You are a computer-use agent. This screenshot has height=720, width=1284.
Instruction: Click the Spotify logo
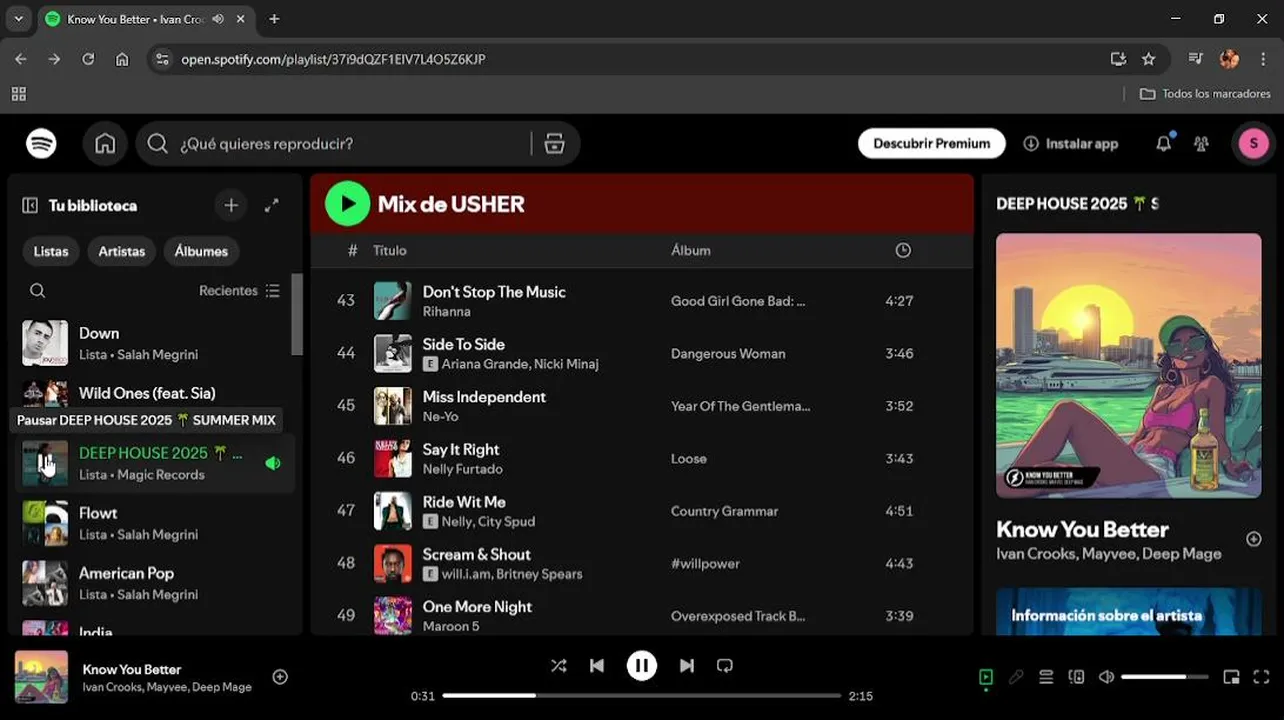point(41,143)
